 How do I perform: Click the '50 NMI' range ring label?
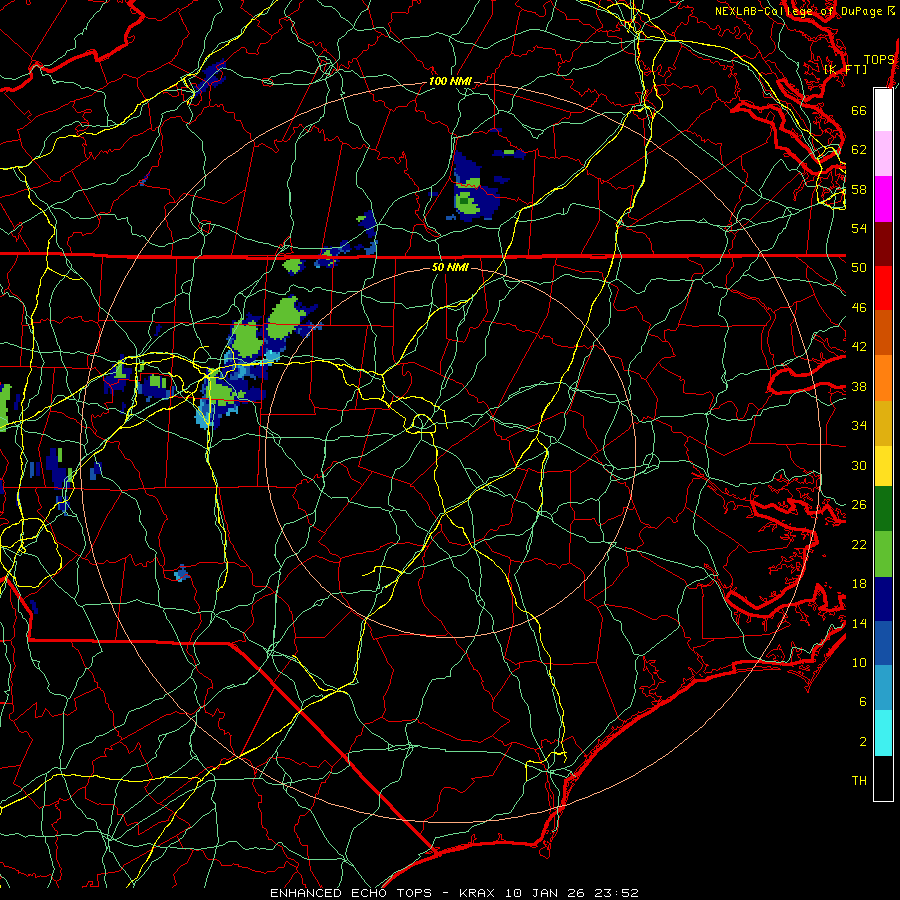click(450, 267)
